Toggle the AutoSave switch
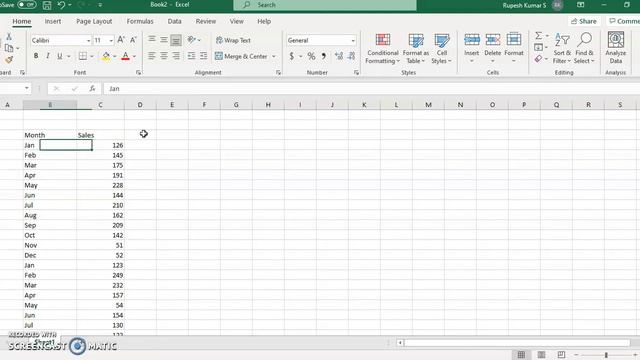 (26, 5)
